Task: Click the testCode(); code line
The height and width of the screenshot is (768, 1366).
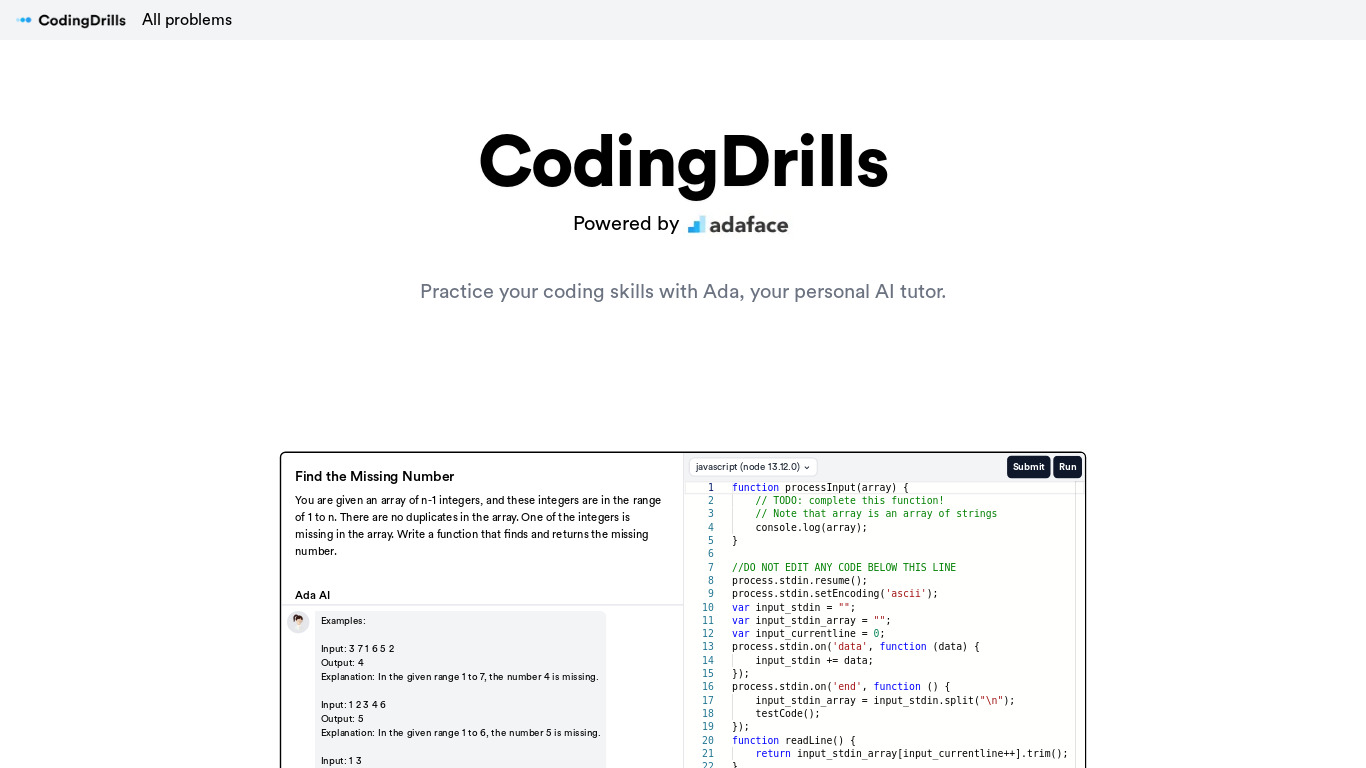Action: (787, 714)
